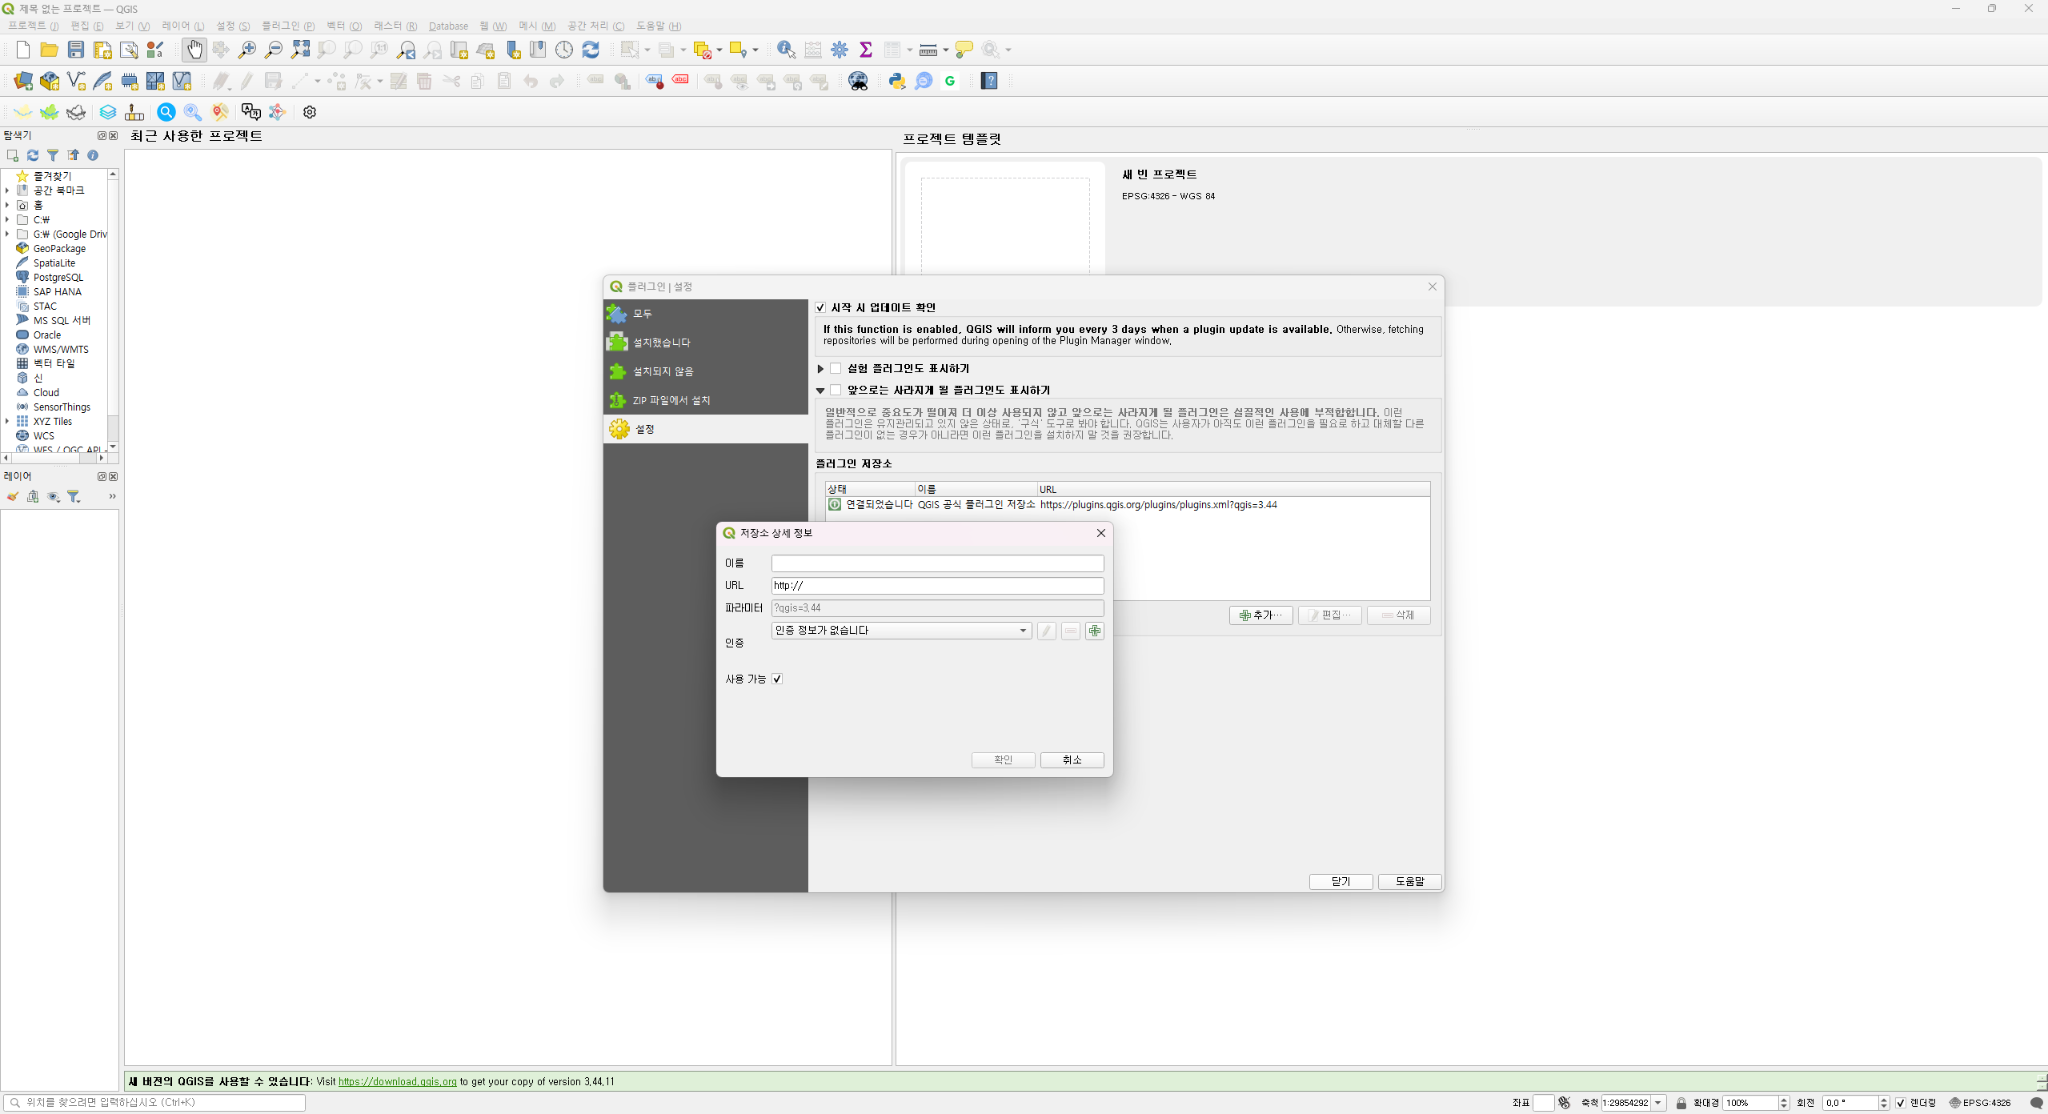2048x1114 pixels.
Task: Click the Zoom Full extent icon
Action: [x=300, y=50]
